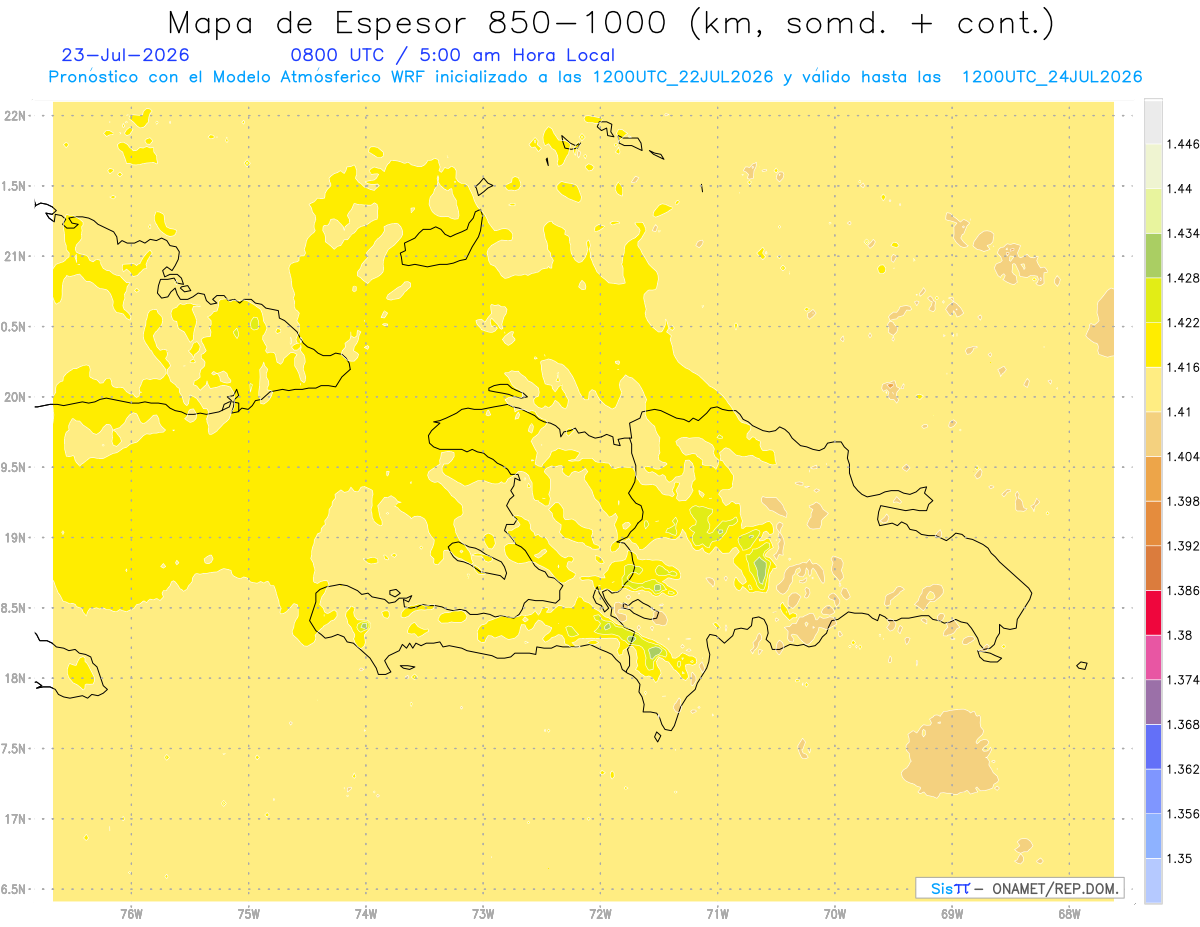Click the '1.44' legend value
This screenshot has width=1200, height=927.
(x=1180, y=189)
